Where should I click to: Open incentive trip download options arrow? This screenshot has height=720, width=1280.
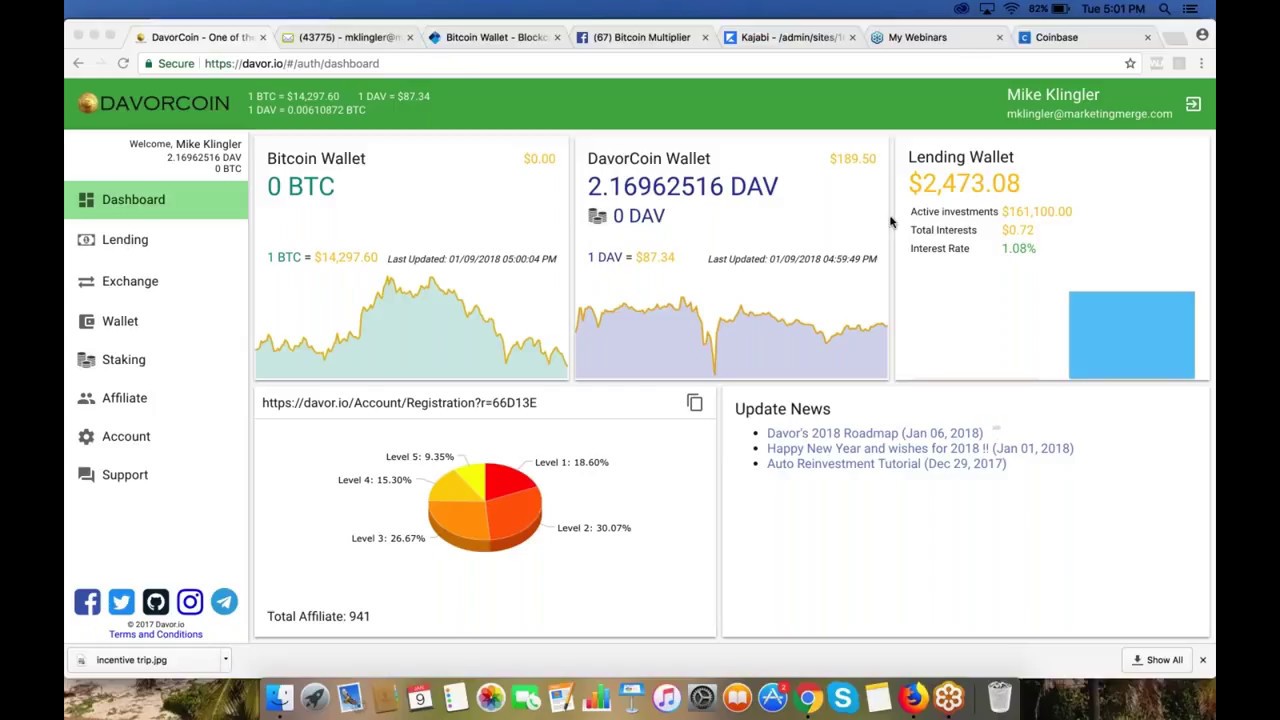[x=226, y=659]
